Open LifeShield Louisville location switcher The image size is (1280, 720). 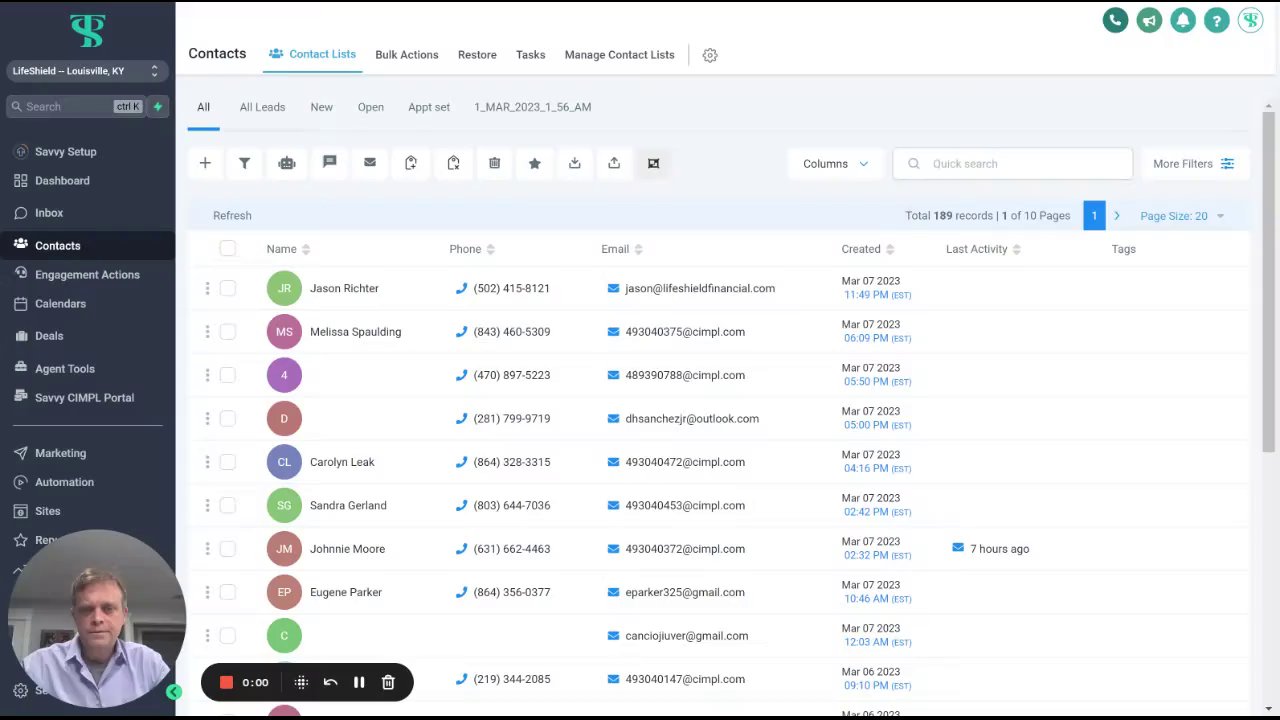(86, 71)
